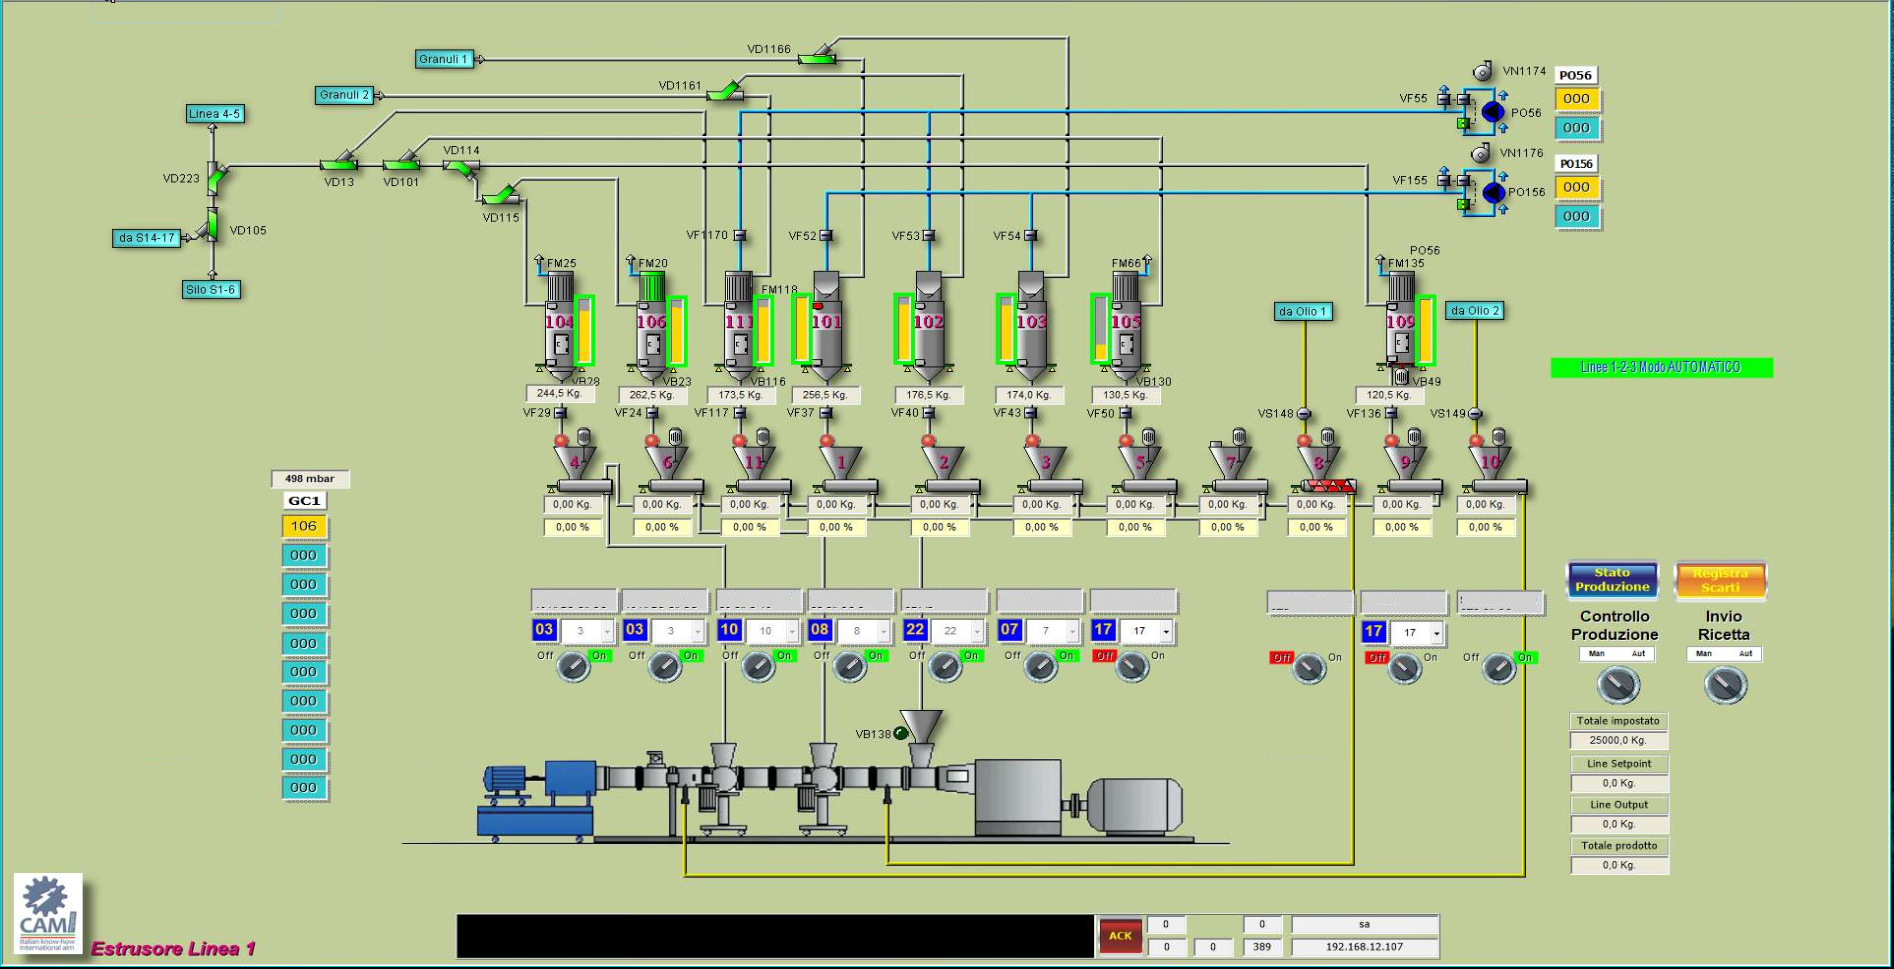
Task: Go to the Granuli 2 source label
Action: point(344,95)
